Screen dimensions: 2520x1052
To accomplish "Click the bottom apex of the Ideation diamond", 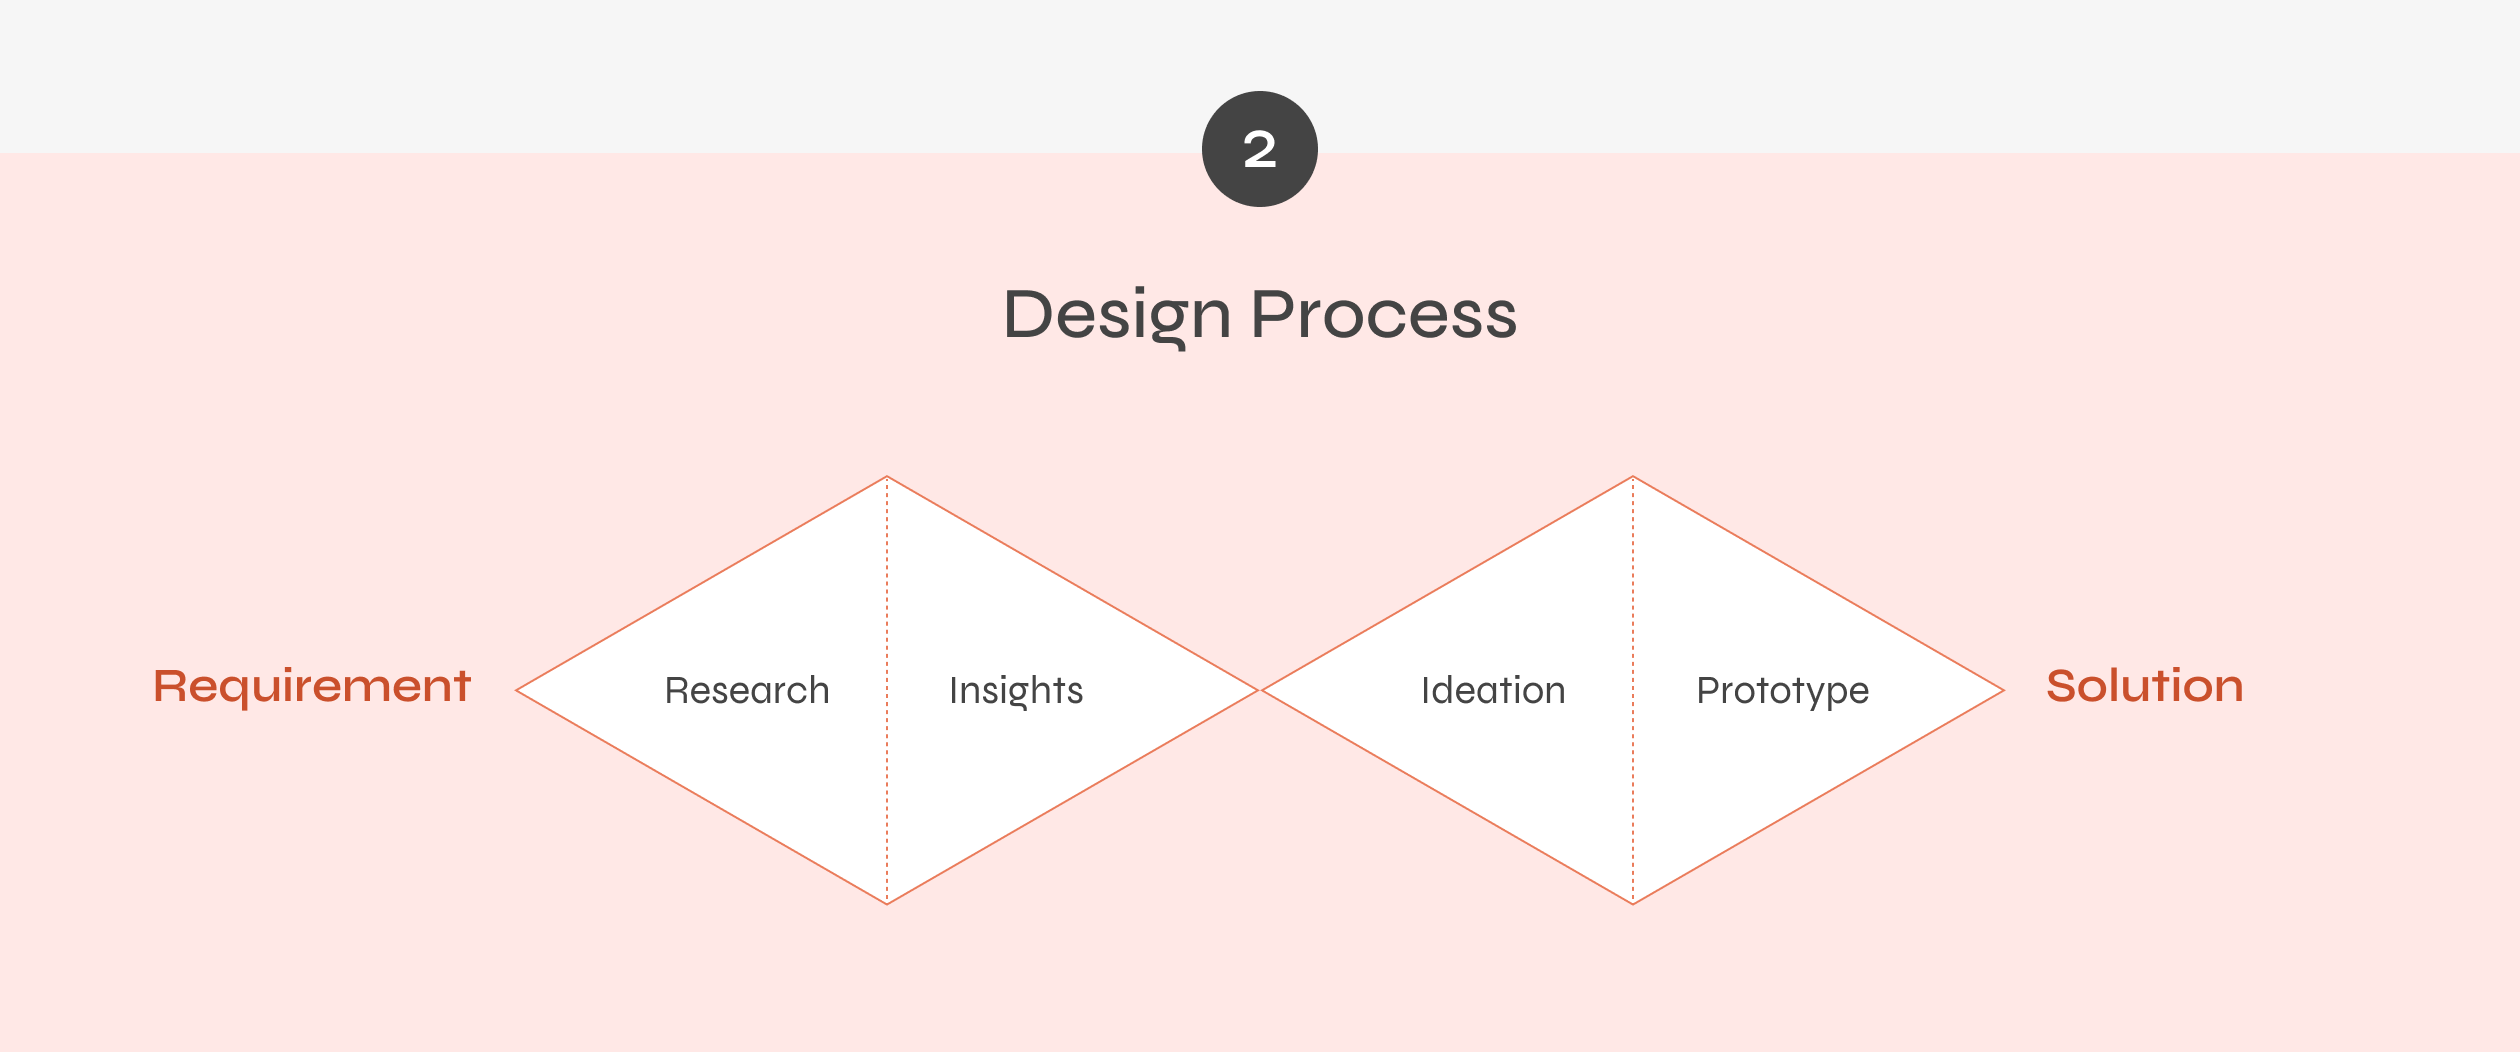I will [x=1633, y=903].
